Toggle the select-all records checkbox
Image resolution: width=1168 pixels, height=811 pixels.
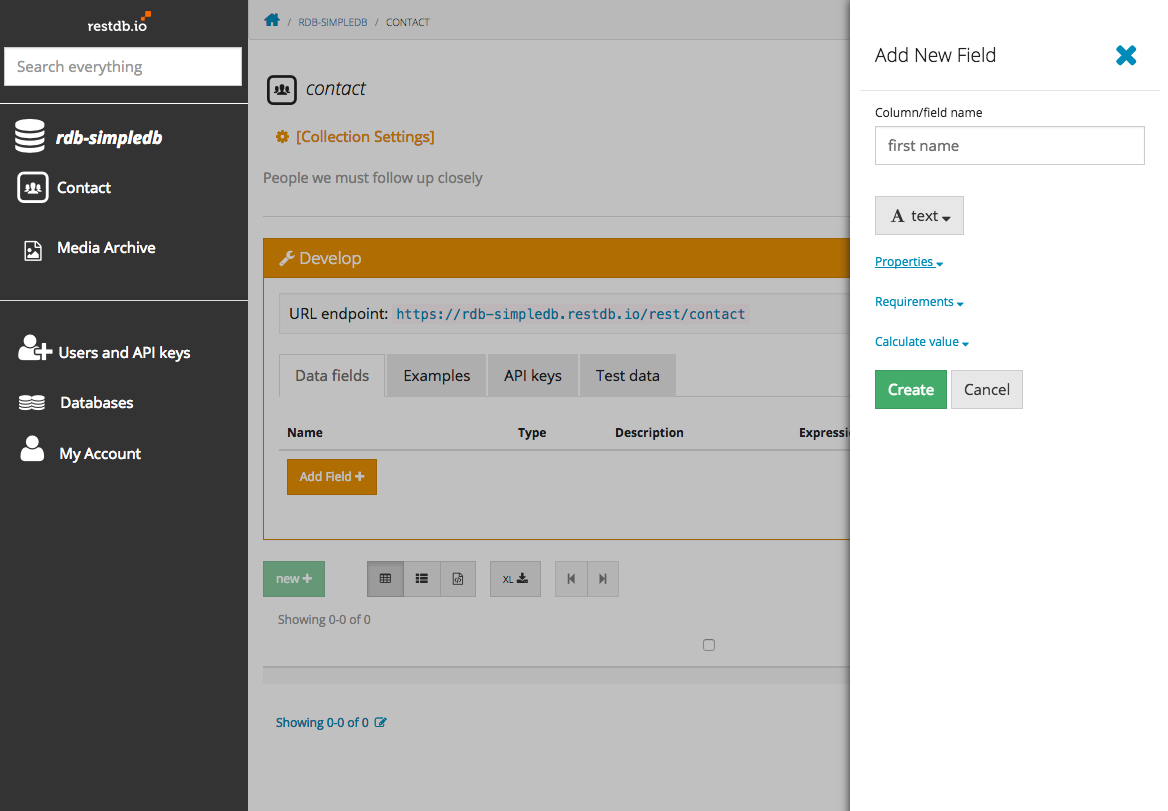709,645
